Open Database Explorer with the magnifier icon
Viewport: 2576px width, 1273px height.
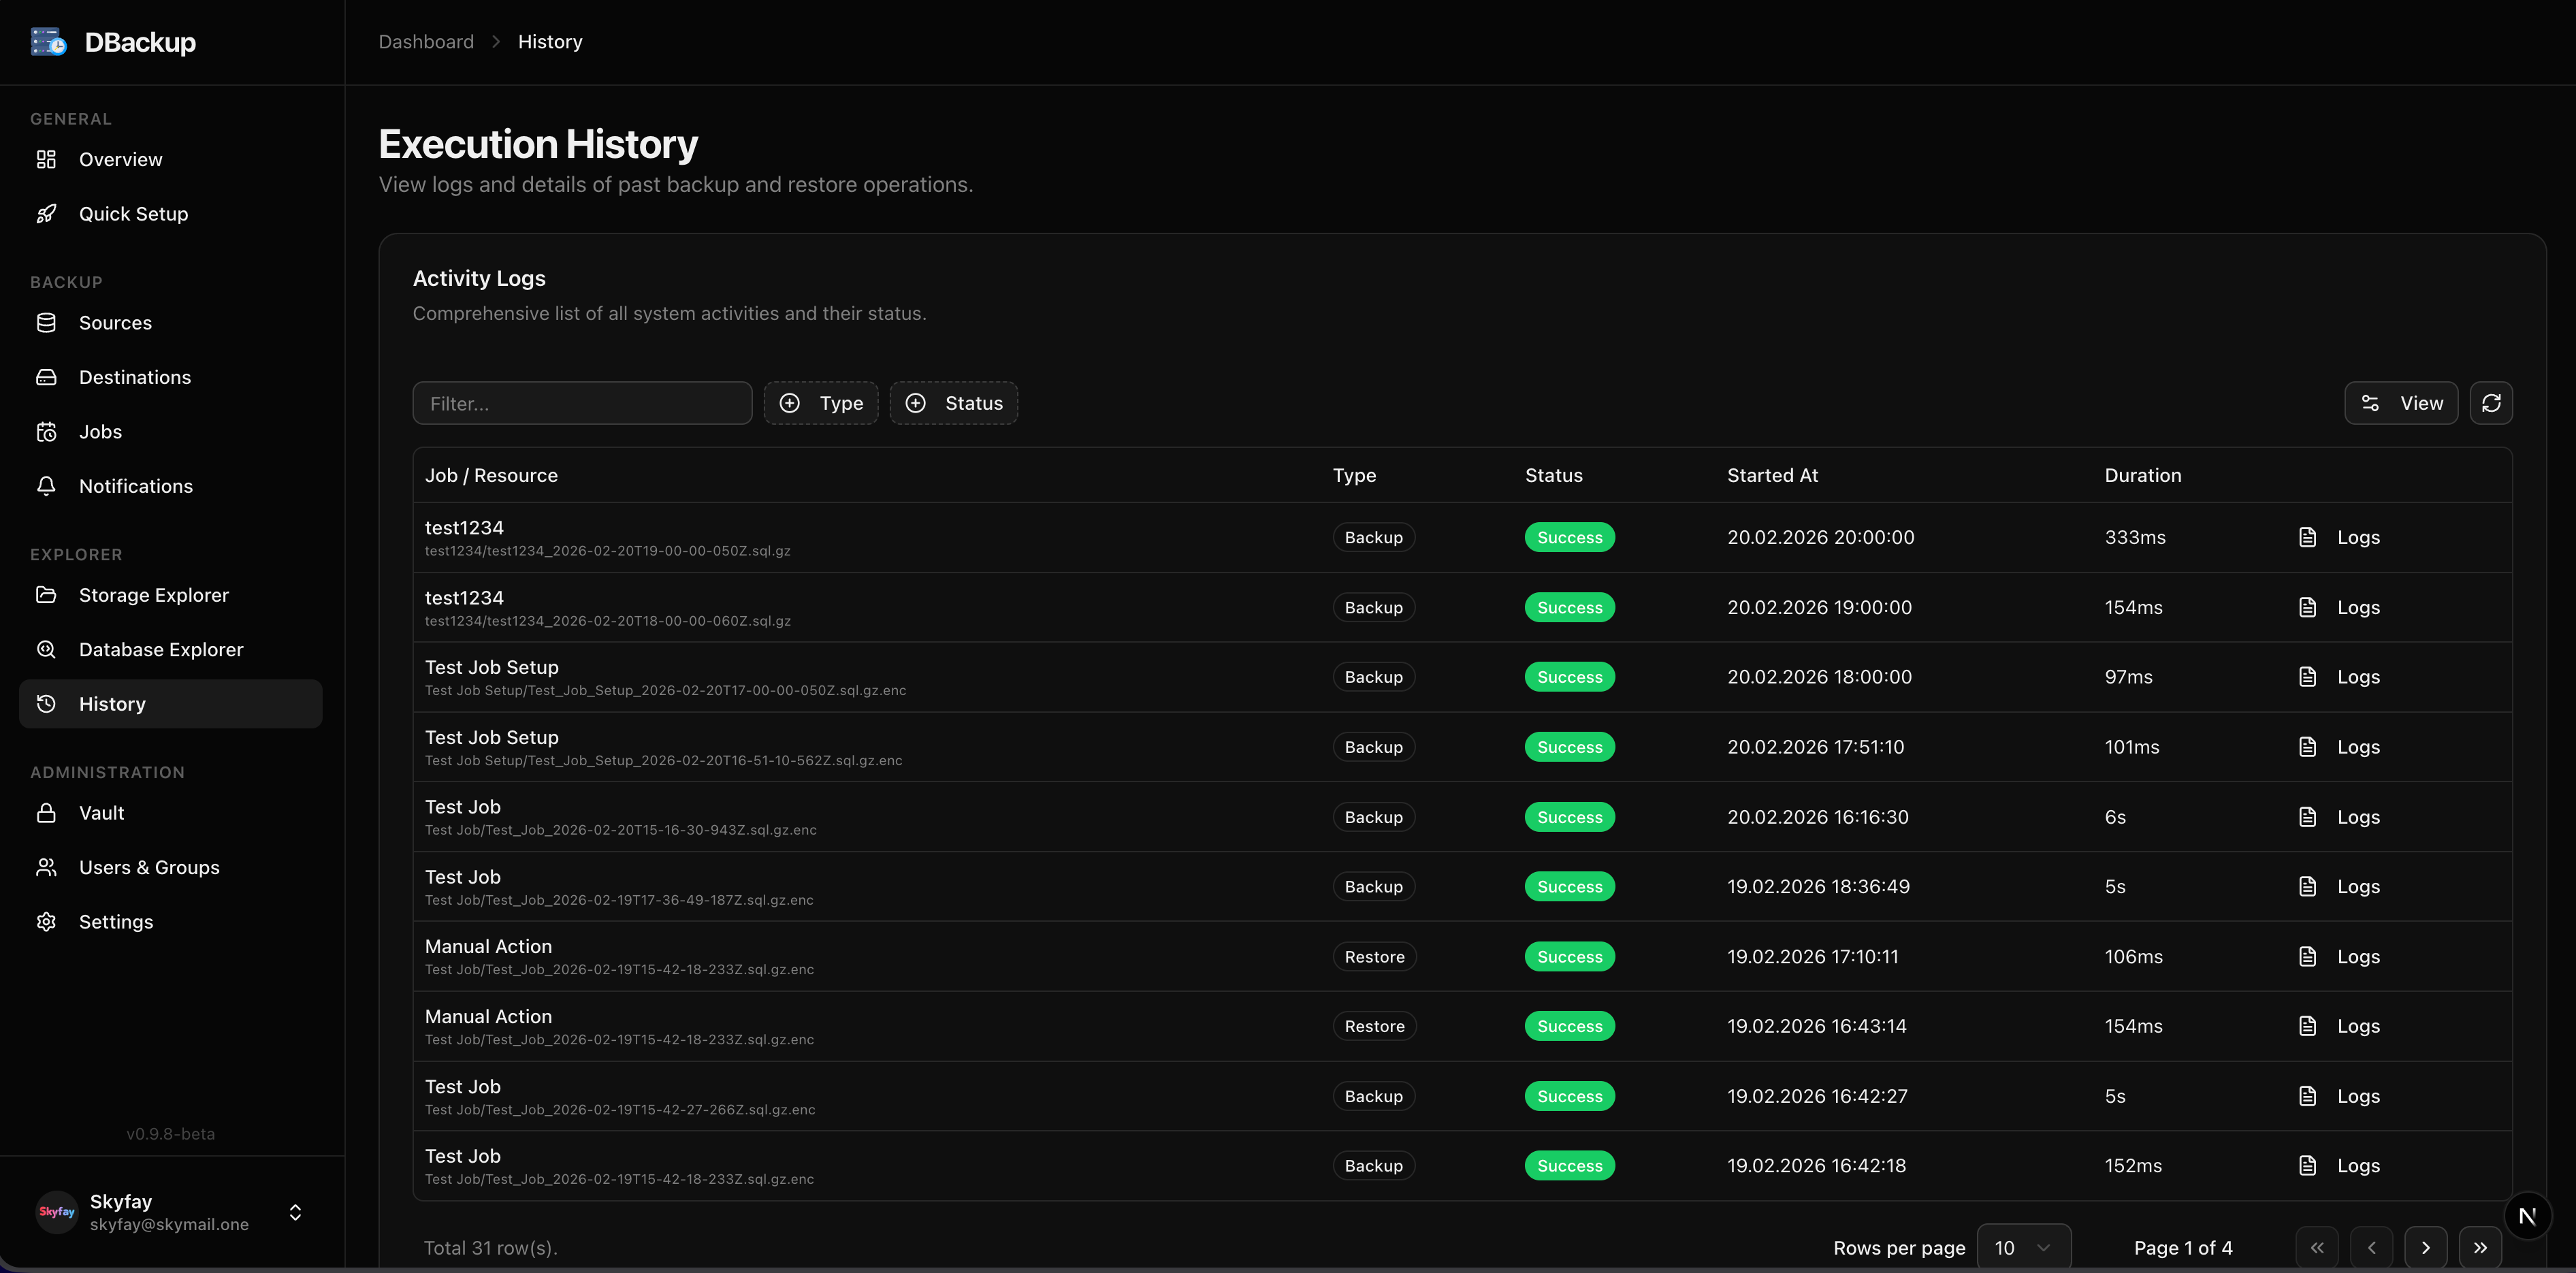(x=47, y=649)
